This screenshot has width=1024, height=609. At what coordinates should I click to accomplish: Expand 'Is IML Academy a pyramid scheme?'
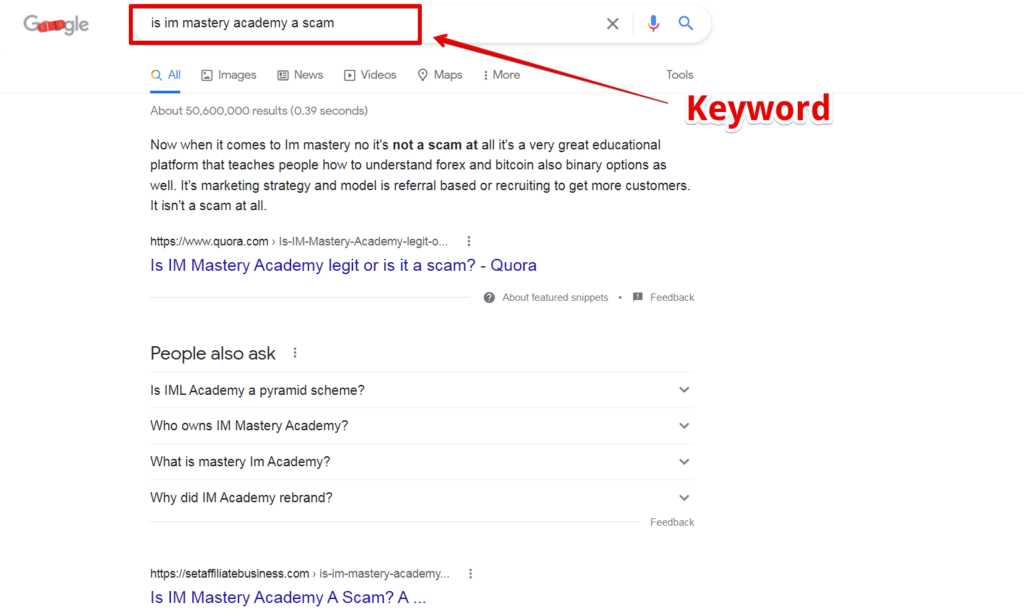tap(422, 390)
